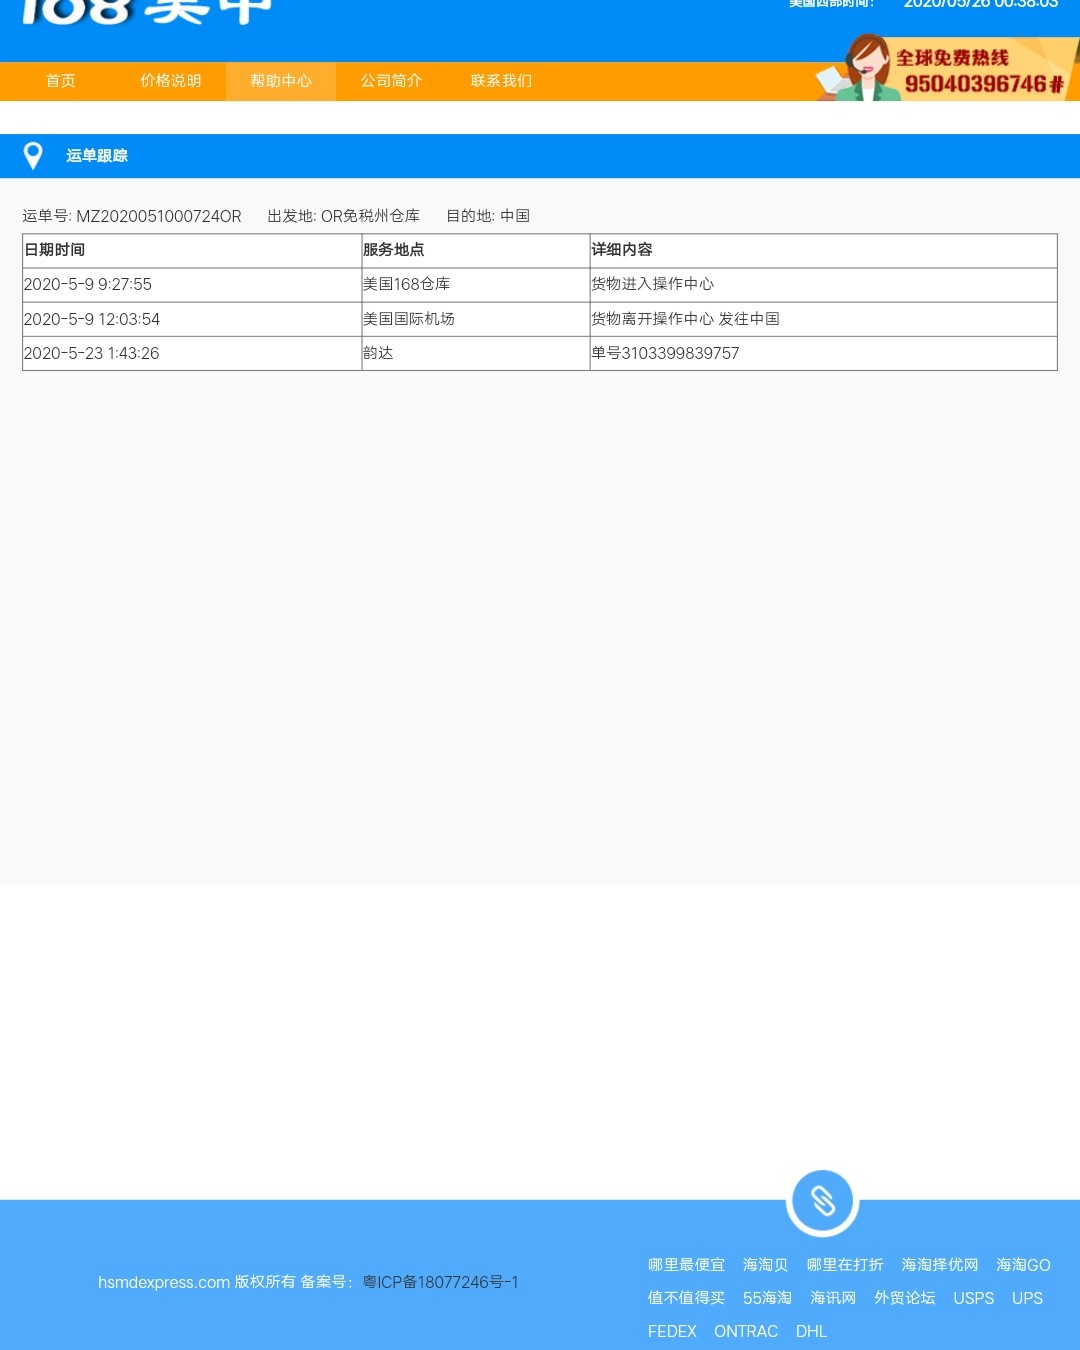Open the 价格说明 pricing menu item
This screenshot has width=1080, height=1350.
(171, 81)
